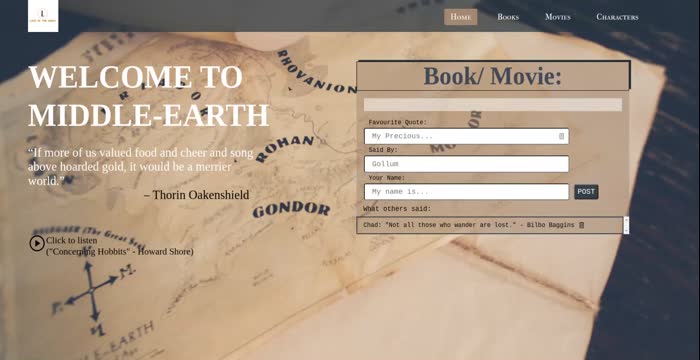Click the 'Book/ Movie:' panel heading
The height and width of the screenshot is (360, 700).
492,76
